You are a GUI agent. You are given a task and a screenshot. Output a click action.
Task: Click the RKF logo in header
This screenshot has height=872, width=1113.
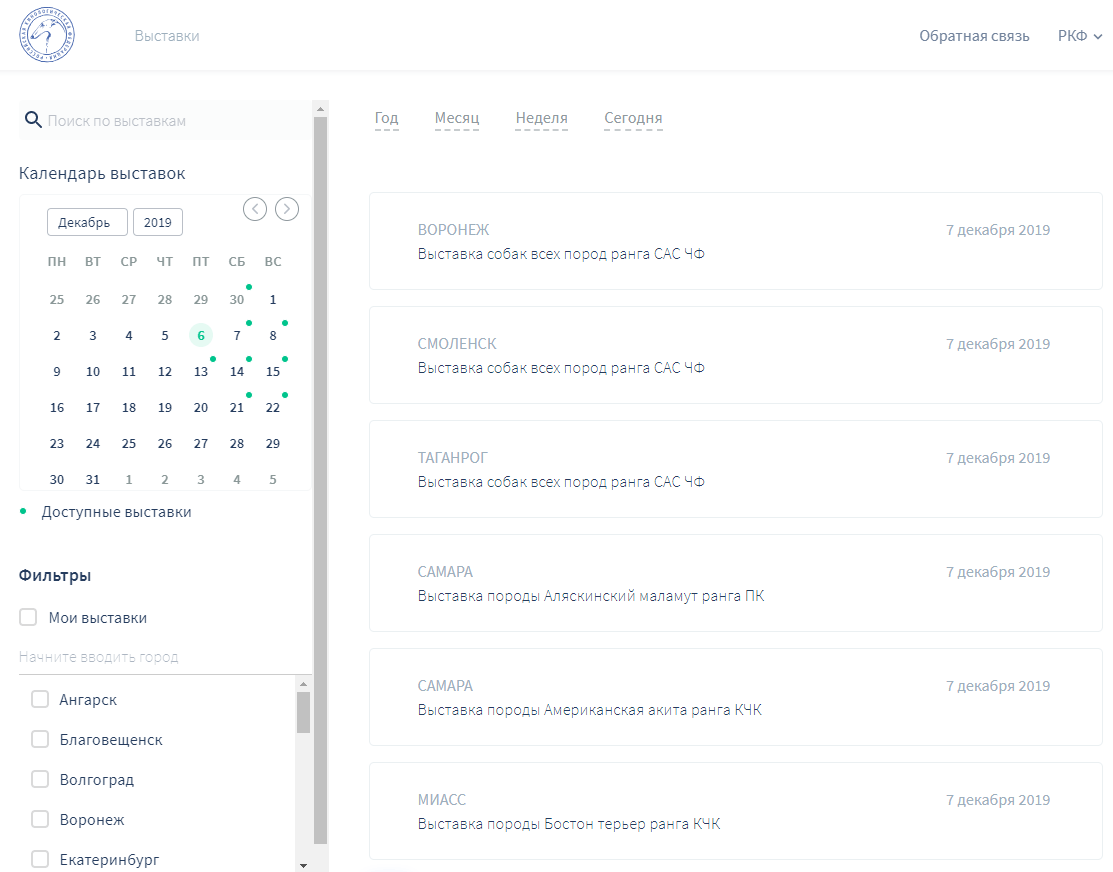46,36
